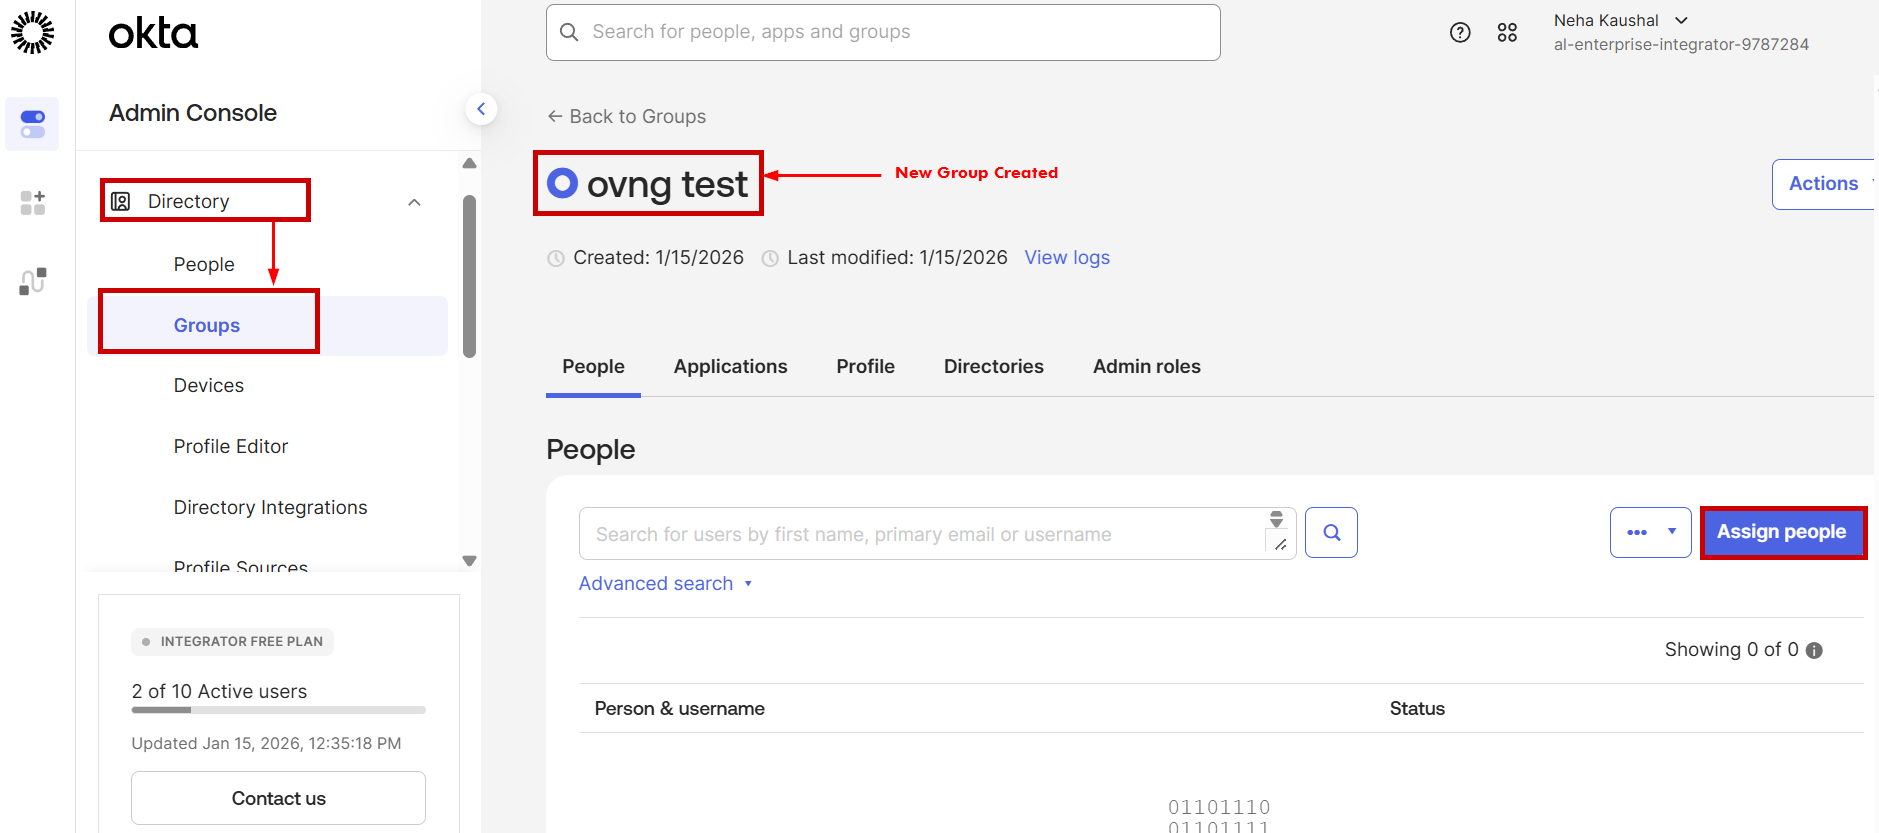Open the more options ellipsis dropdown
This screenshot has width=1879, height=833.
[x=1650, y=532]
